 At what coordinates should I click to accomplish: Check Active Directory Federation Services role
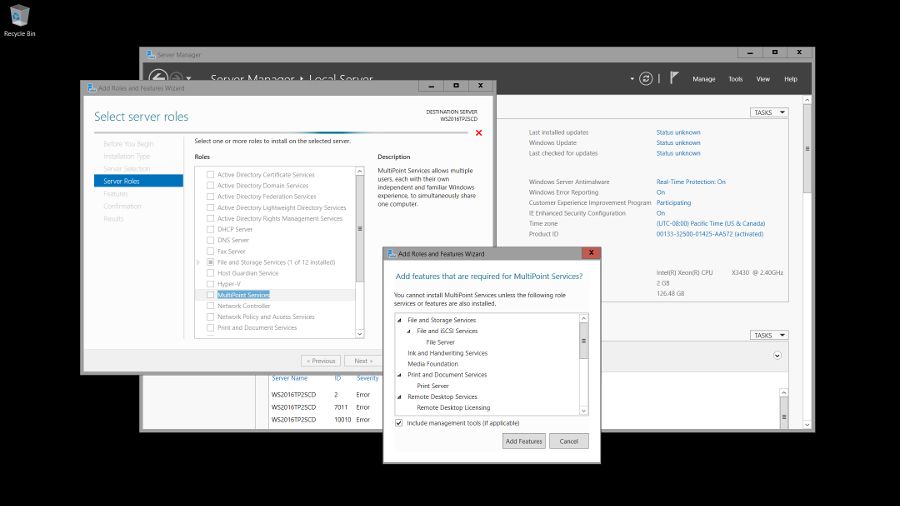(x=210, y=196)
